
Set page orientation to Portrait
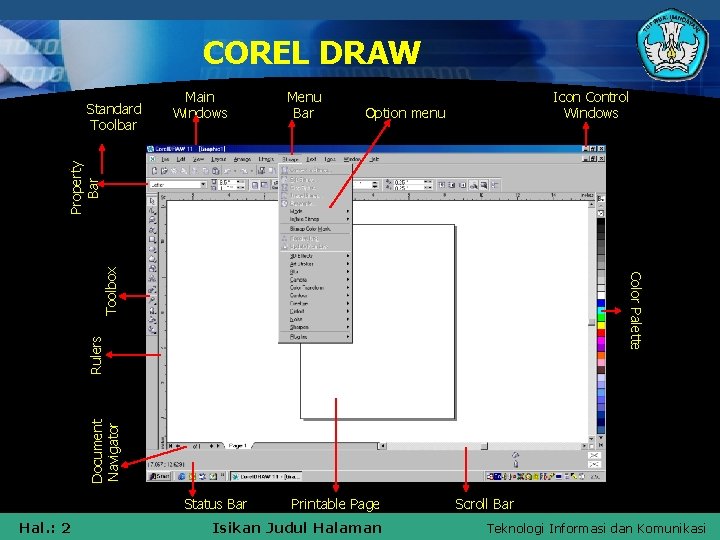click(x=255, y=185)
